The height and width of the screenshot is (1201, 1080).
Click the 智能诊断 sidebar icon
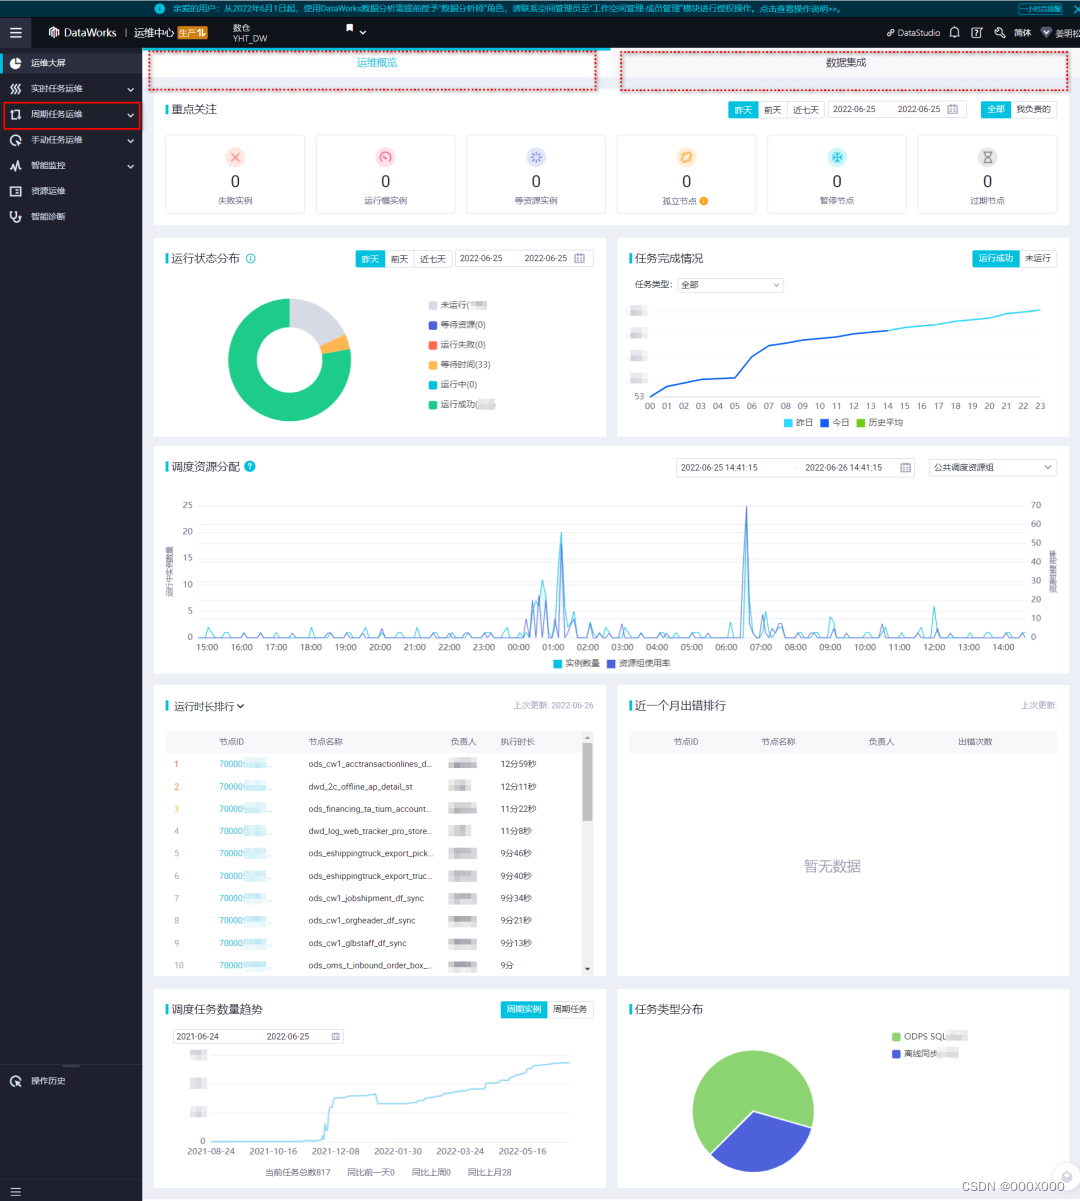[x=15, y=217]
